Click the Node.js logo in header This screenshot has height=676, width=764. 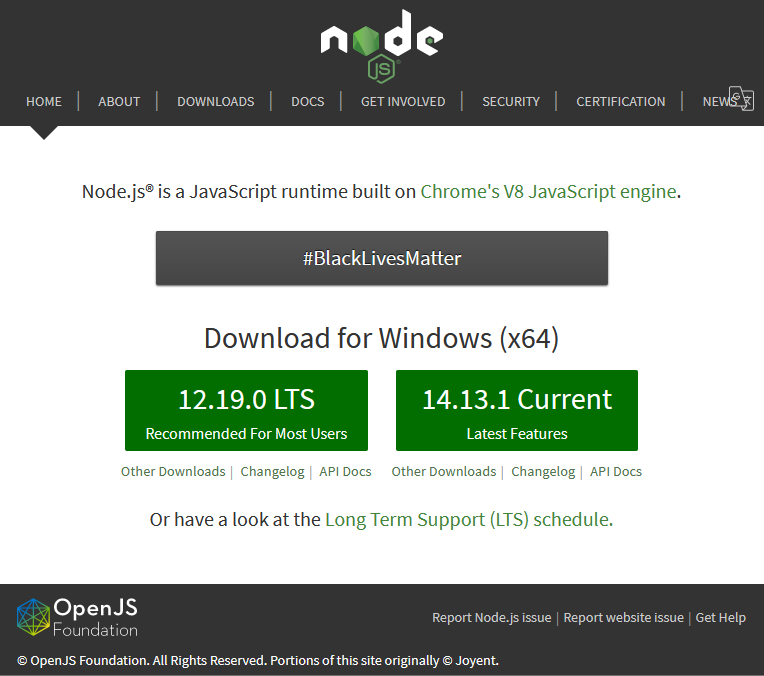pyautogui.click(x=382, y=46)
